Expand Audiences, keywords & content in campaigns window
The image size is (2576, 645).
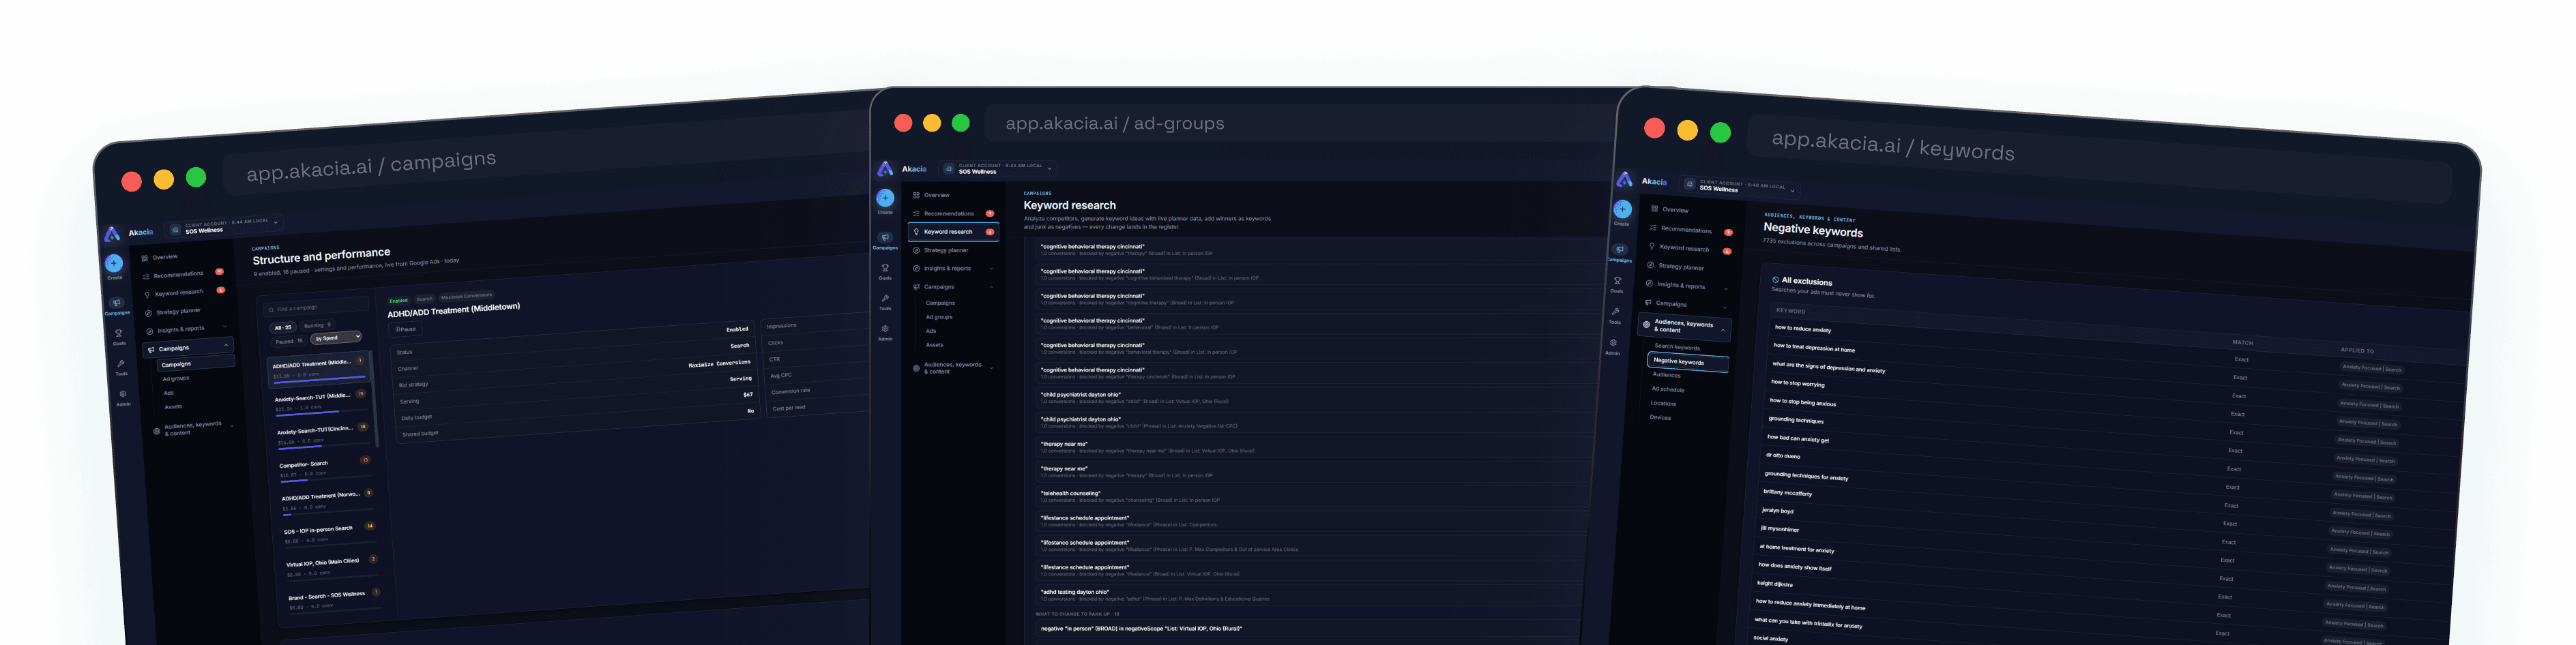195,428
